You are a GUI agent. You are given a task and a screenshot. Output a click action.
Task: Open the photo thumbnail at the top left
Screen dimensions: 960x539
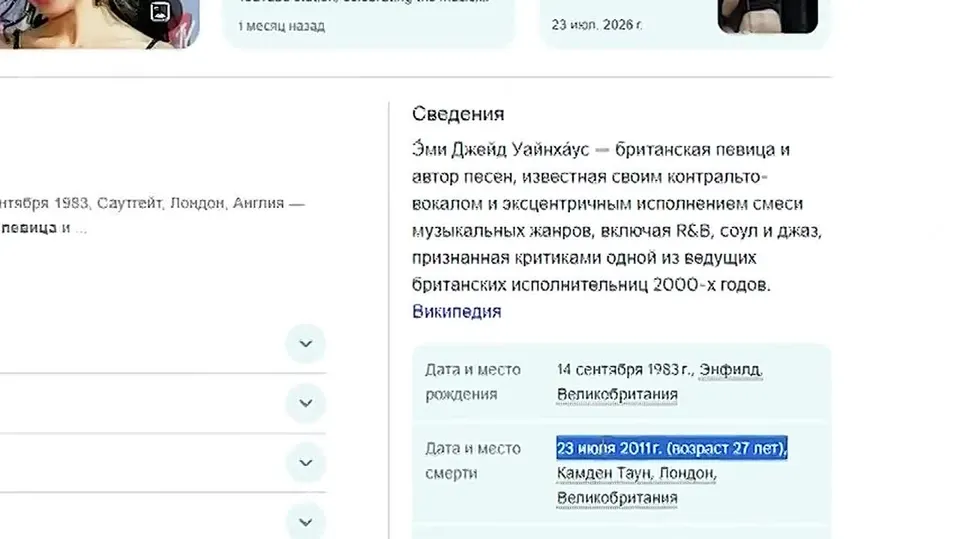pyautogui.click(x=98, y=23)
